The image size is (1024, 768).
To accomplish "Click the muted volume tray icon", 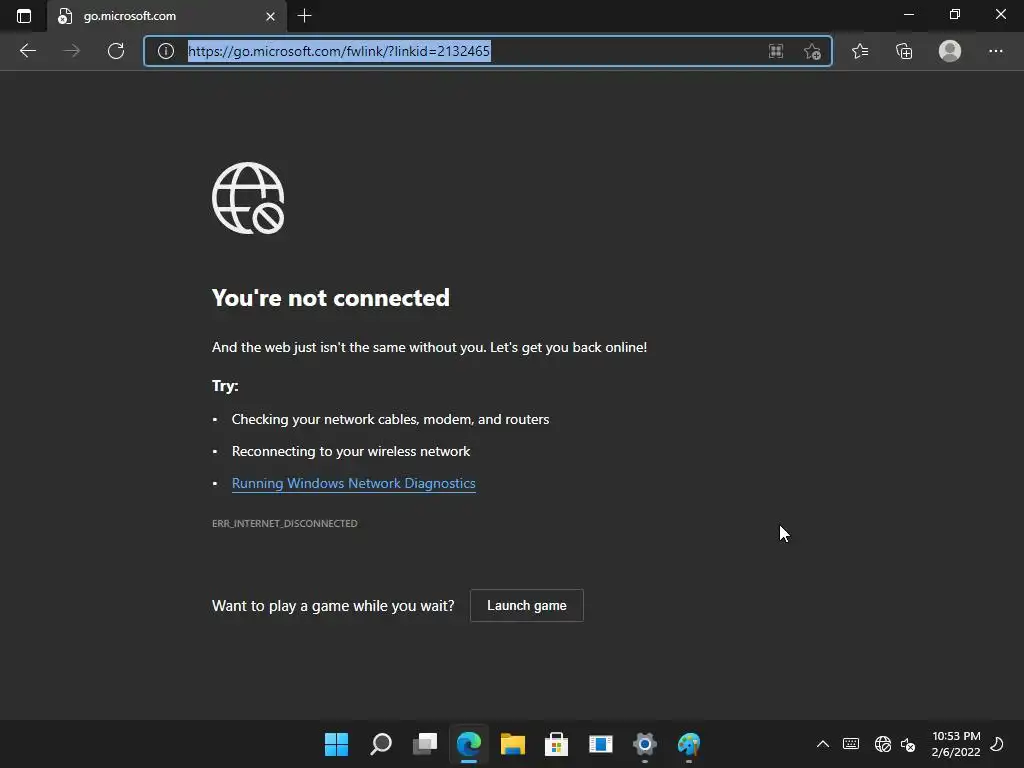I will (x=908, y=744).
